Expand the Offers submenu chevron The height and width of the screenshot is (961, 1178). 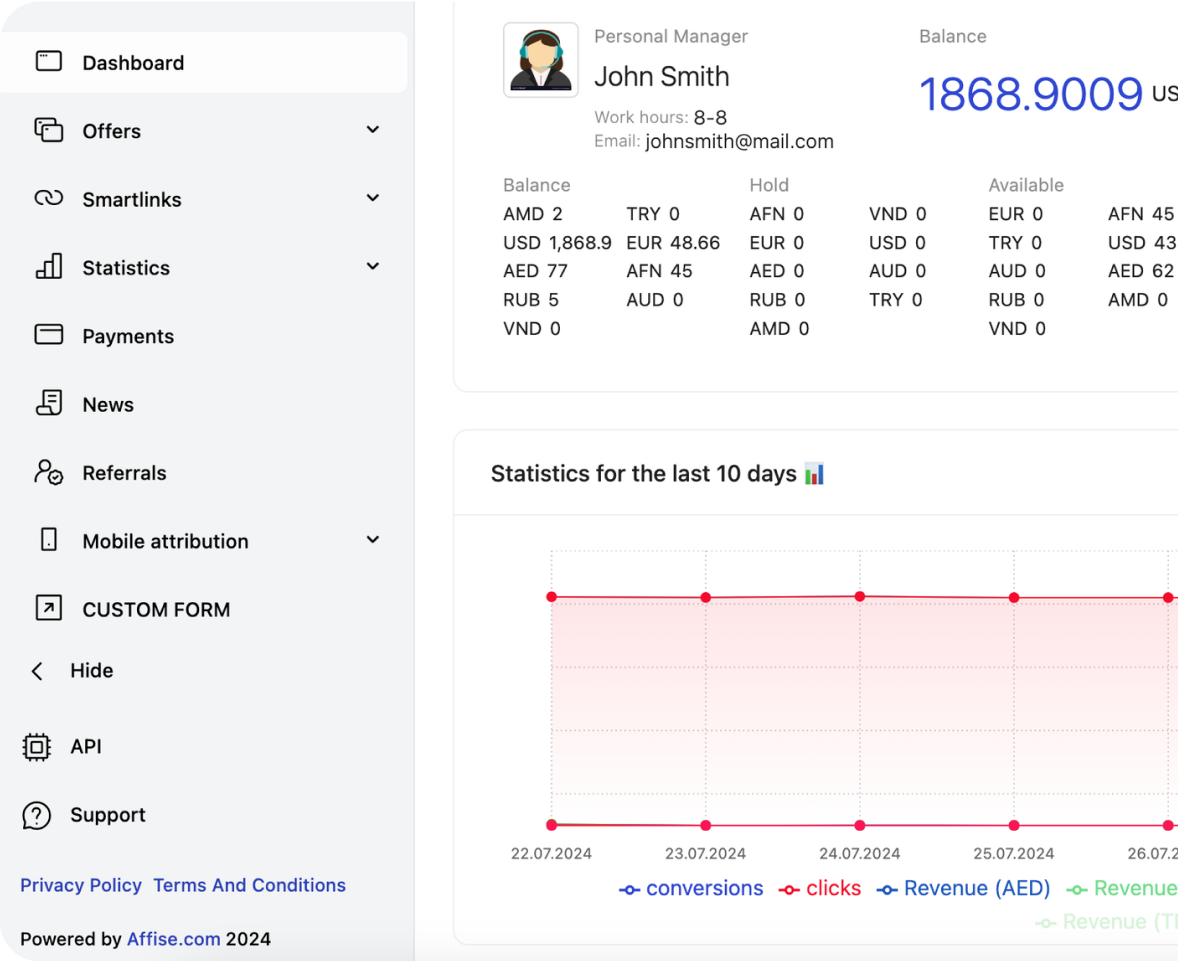coord(373,130)
